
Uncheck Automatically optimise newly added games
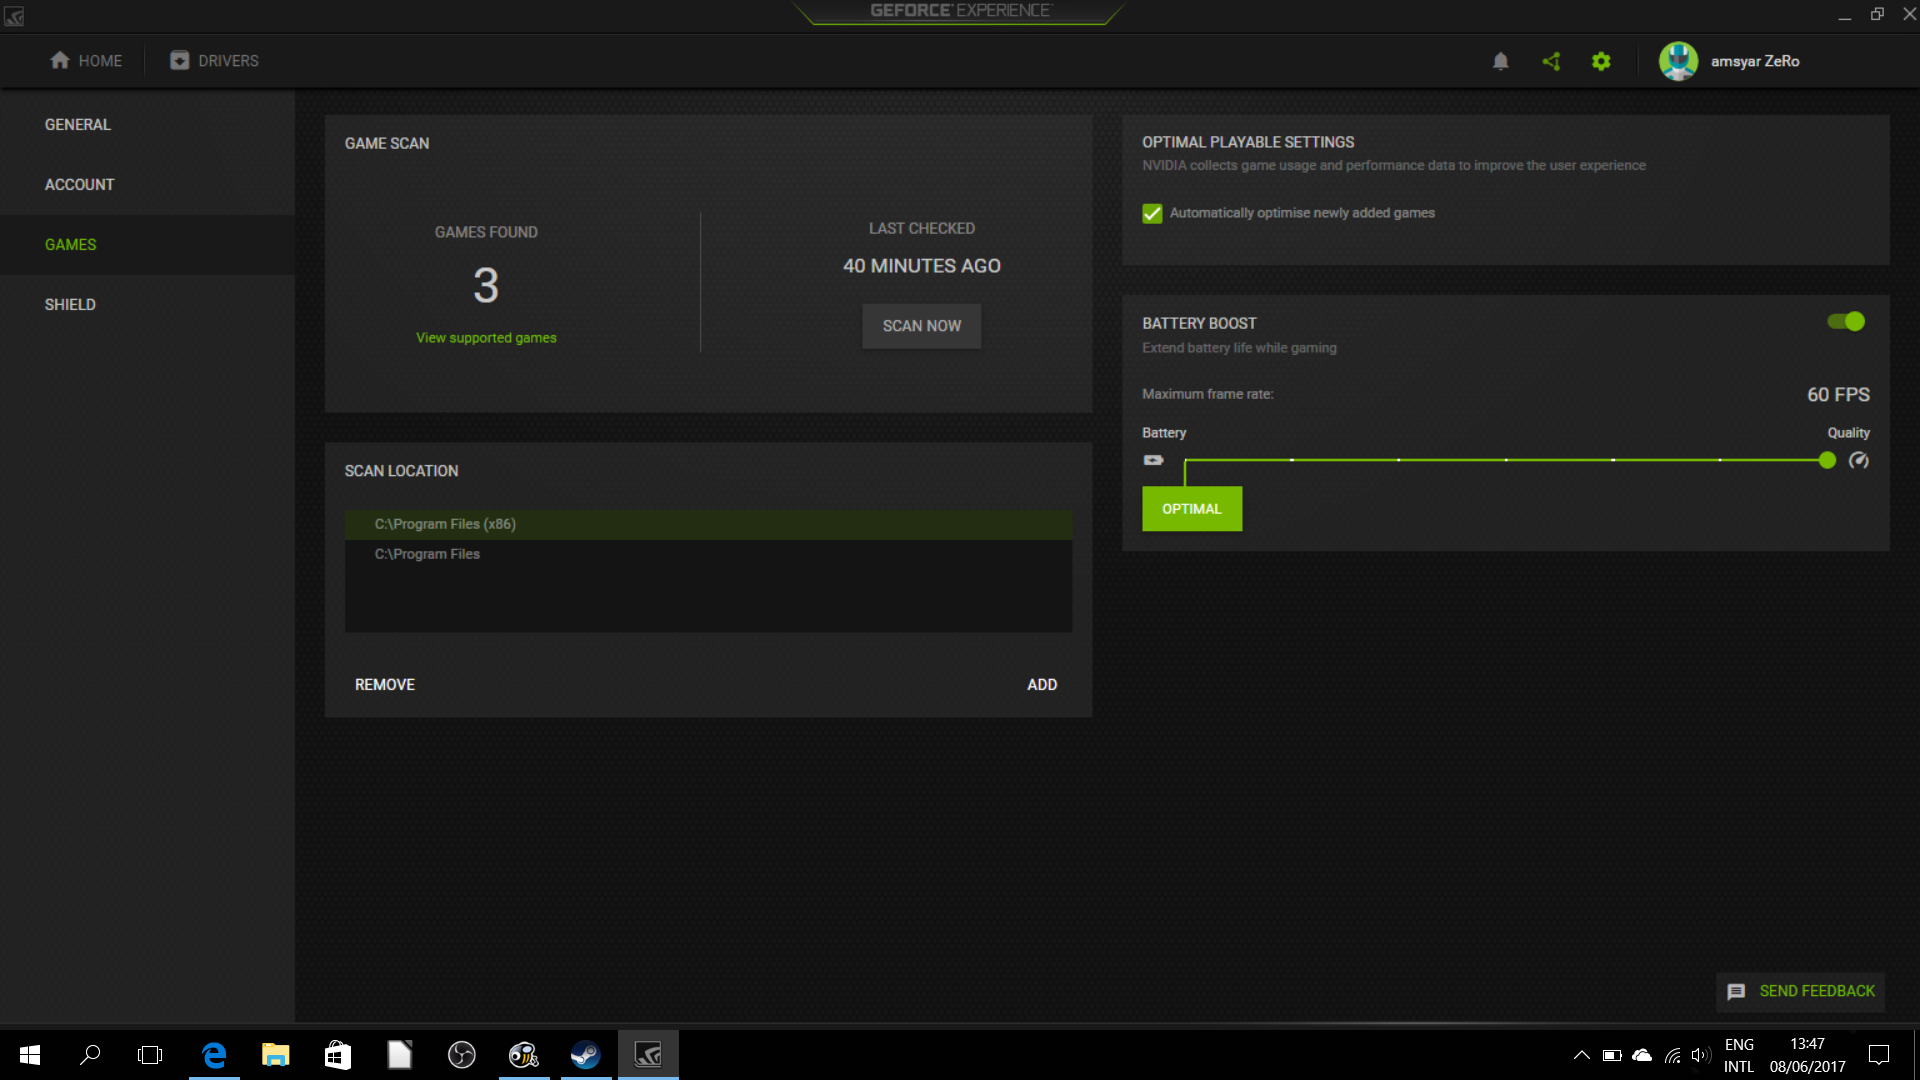pos(1152,213)
